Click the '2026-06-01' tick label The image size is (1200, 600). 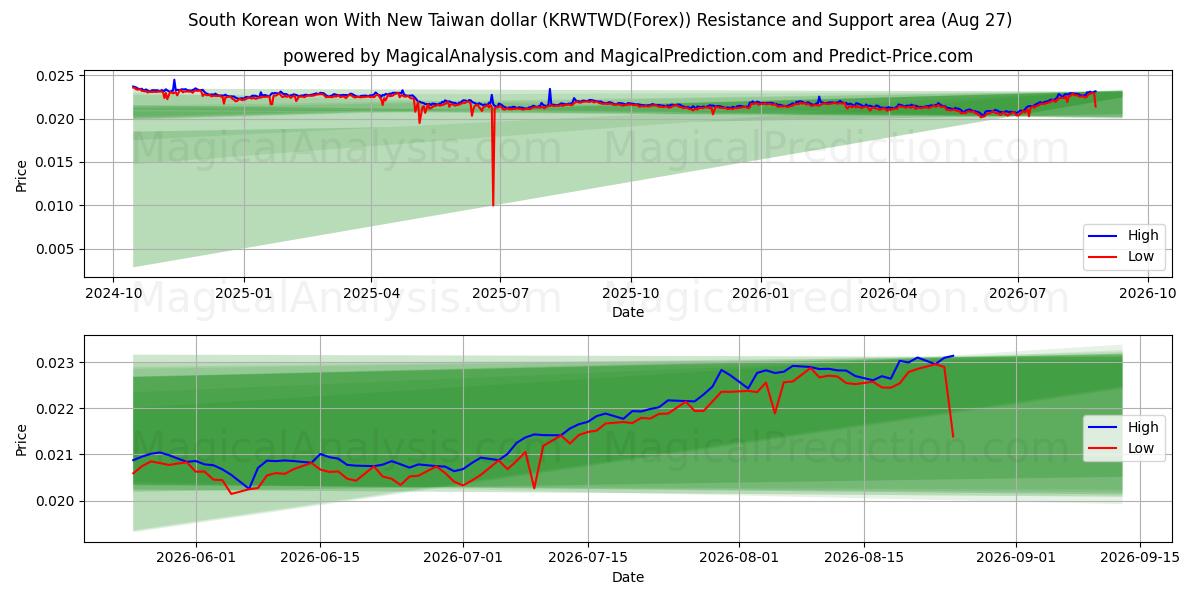coord(195,558)
